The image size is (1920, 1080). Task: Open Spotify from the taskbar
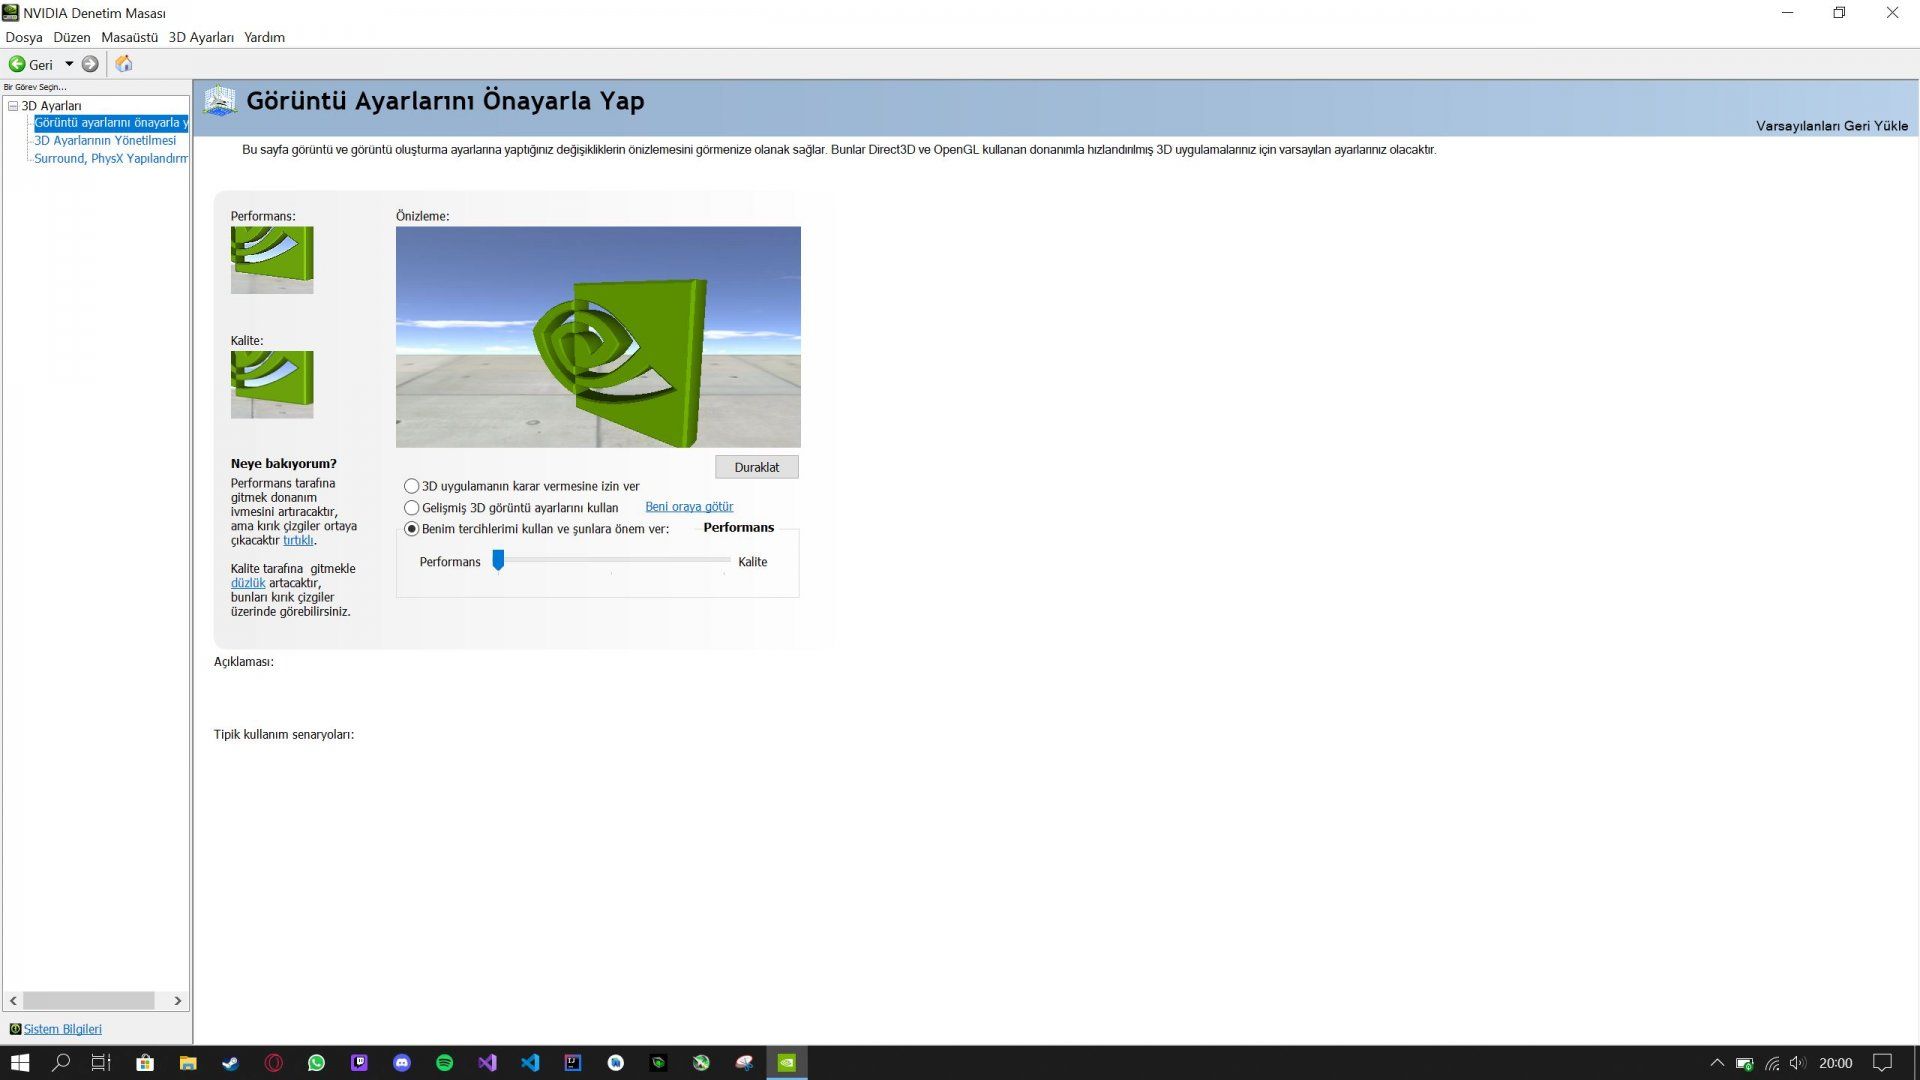coord(445,1063)
